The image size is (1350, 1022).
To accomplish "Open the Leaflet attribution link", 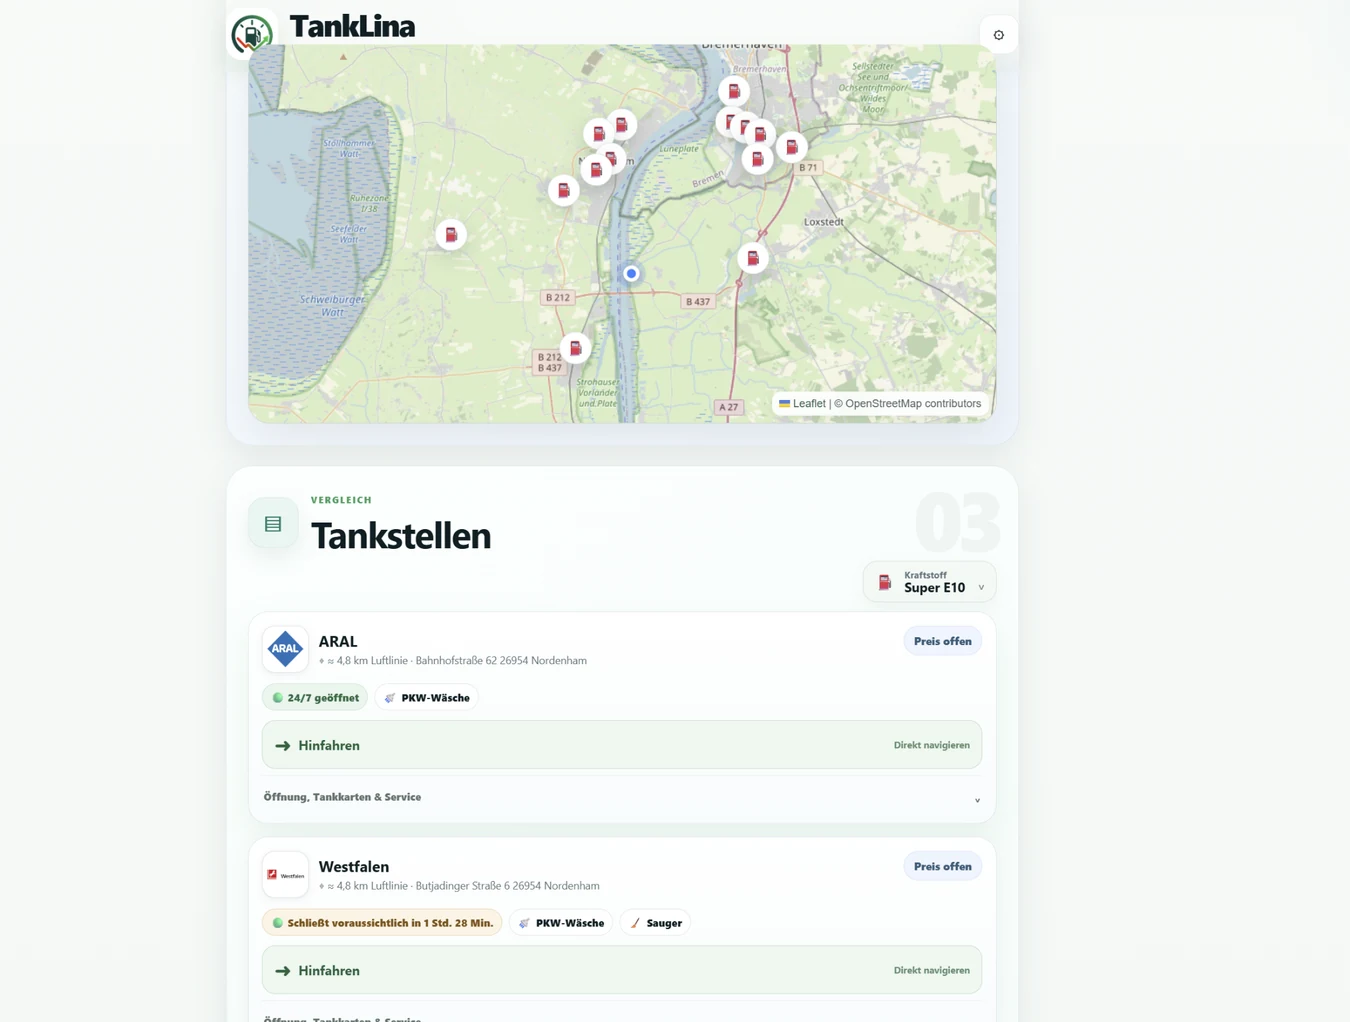I will (x=802, y=404).
